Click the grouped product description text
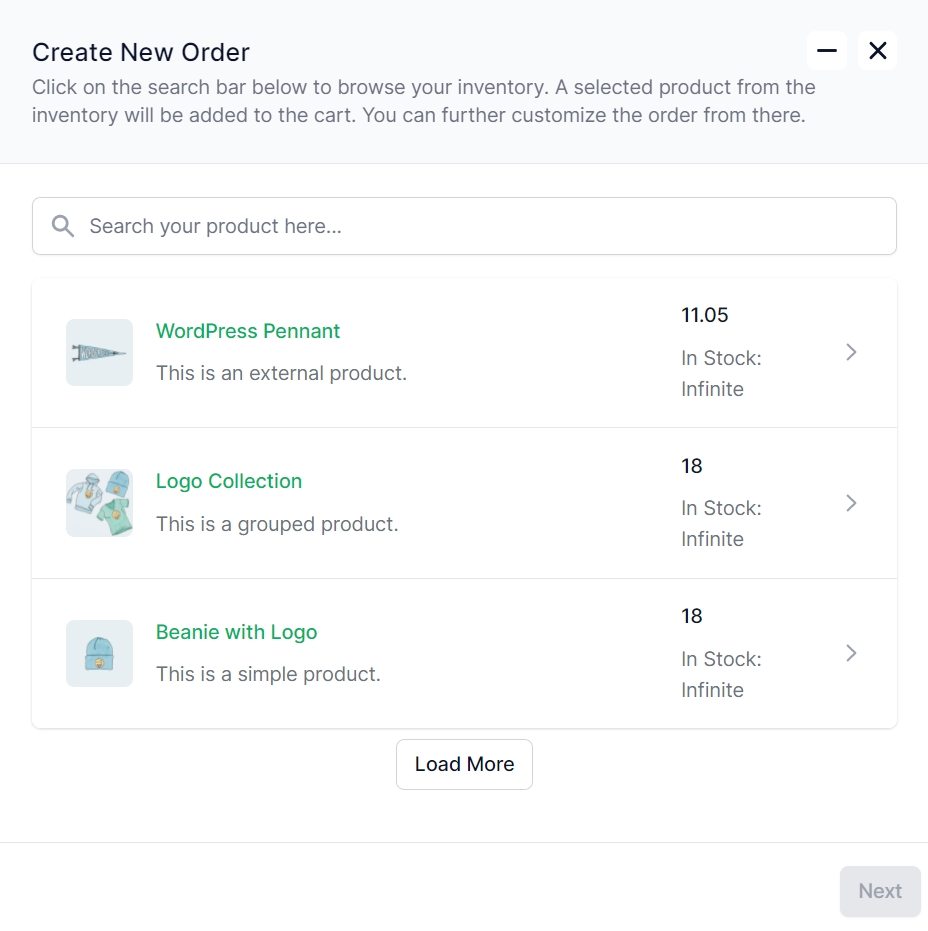 [x=277, y=524]
